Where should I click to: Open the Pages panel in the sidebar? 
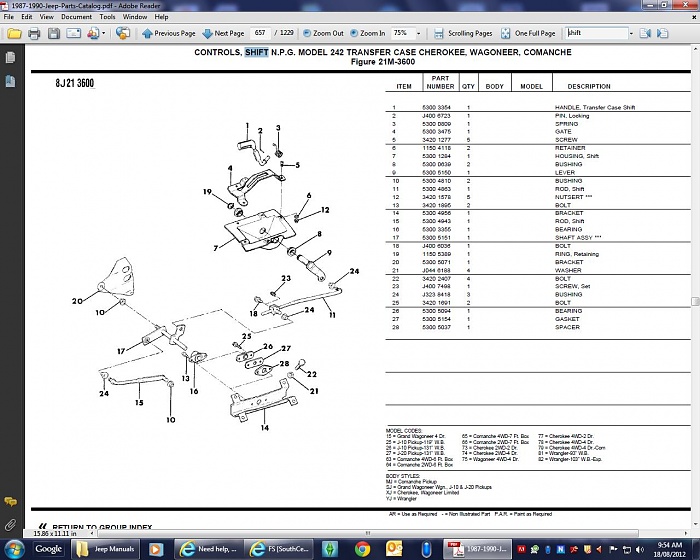click(10, 58)
